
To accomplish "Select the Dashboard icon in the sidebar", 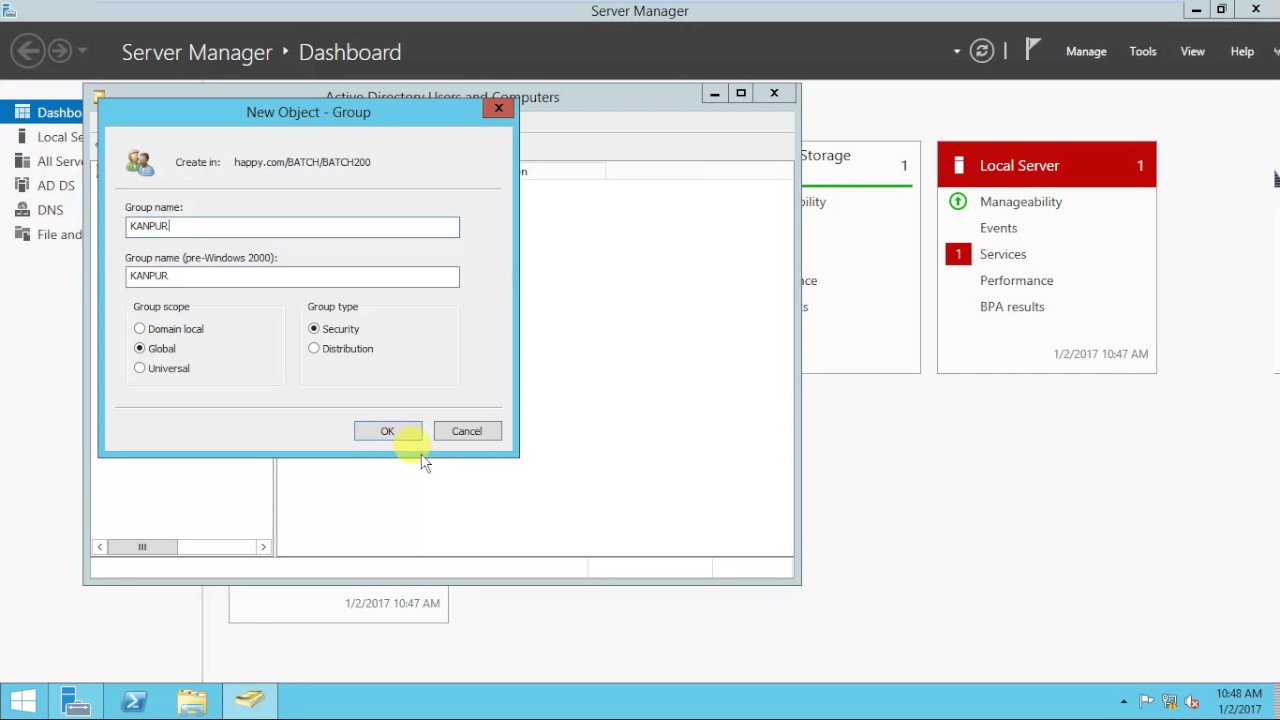I will point(22,112).
